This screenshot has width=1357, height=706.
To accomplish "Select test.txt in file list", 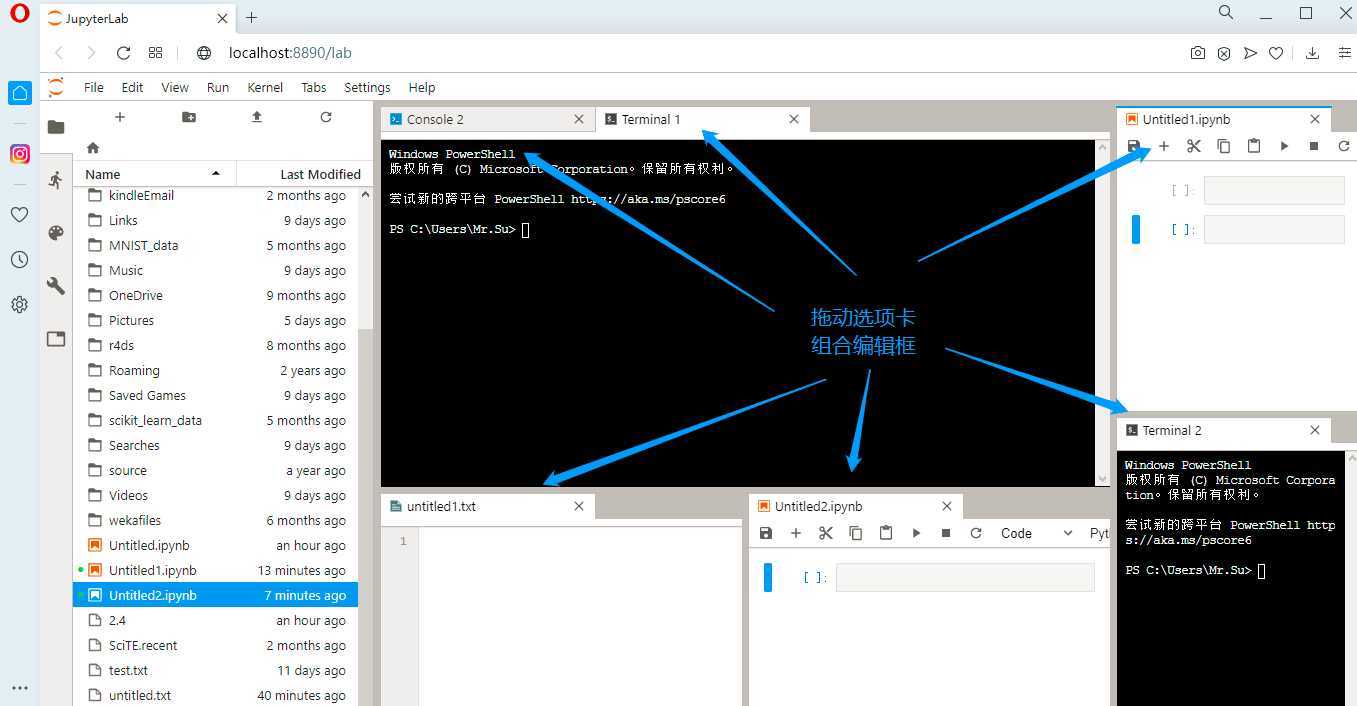I will coord(216,670).
